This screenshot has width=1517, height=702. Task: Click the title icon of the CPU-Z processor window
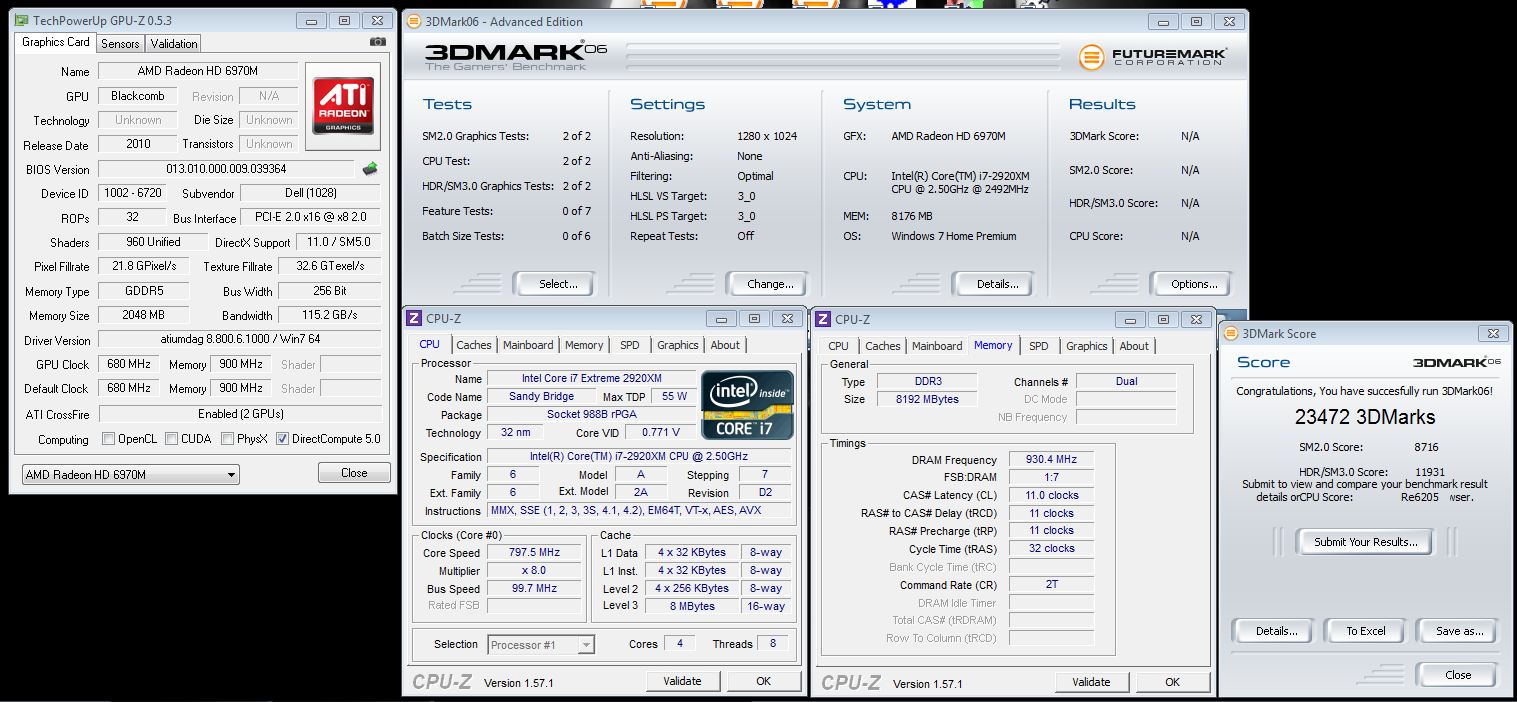(414, 319)
